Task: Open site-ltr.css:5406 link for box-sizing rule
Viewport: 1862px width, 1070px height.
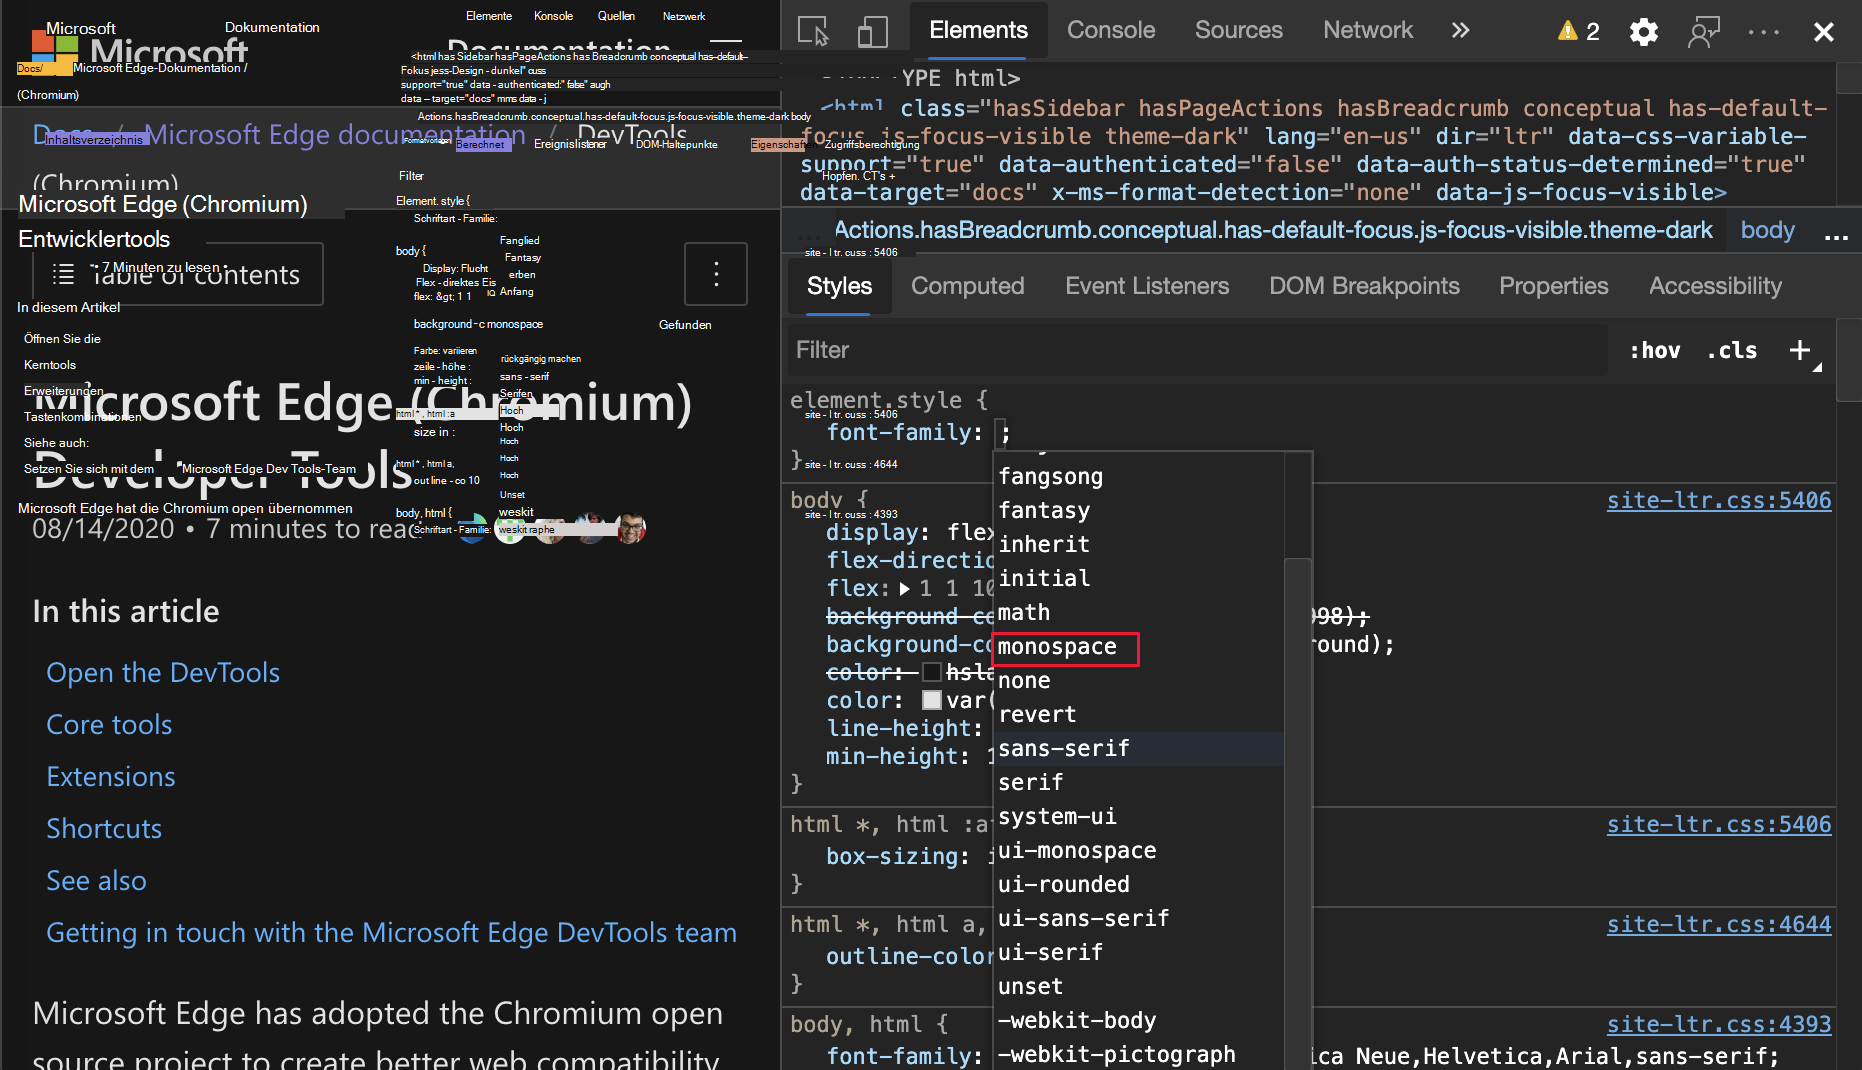Action: [x=1719, y=825]
